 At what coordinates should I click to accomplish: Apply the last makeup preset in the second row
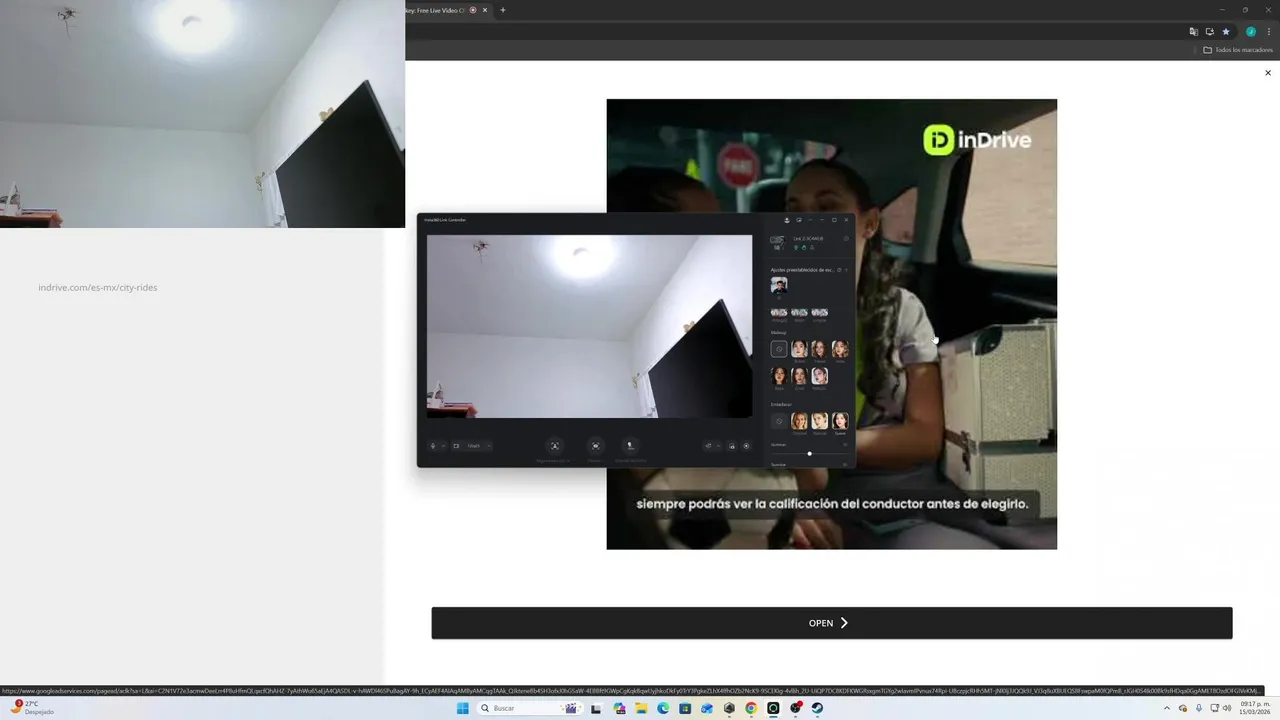tap(820, 376)
